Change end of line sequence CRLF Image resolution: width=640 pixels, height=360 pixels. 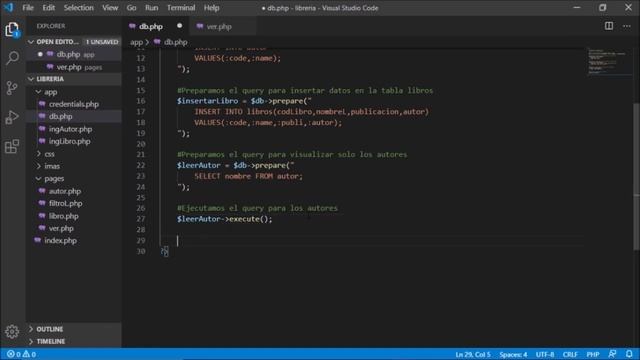(x=570, y=354)
